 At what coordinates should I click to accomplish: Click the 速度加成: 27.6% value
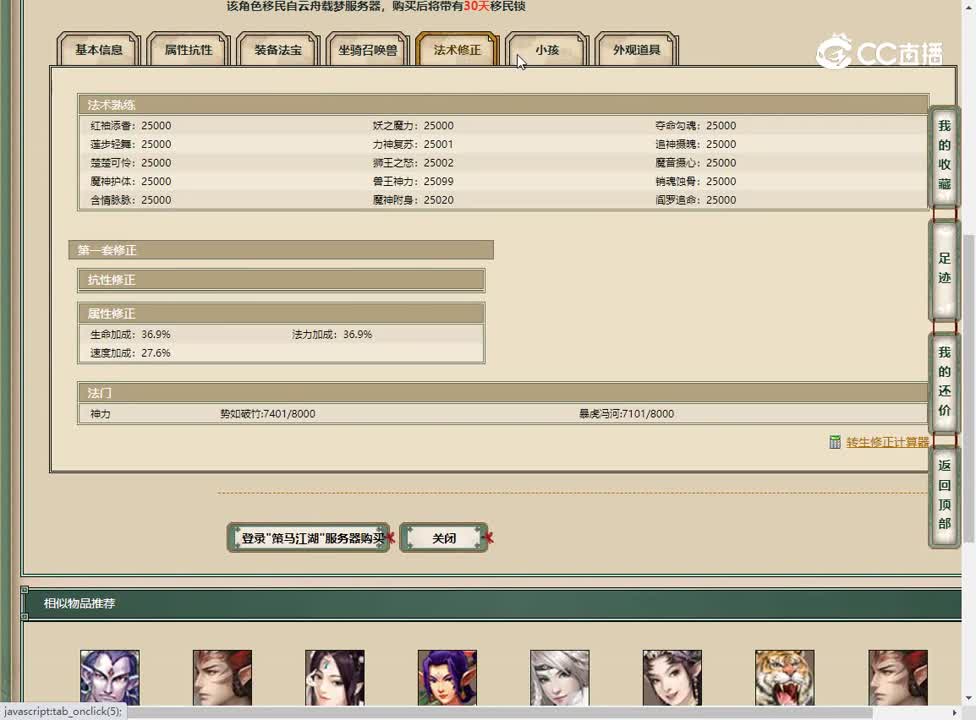[130, 353]
